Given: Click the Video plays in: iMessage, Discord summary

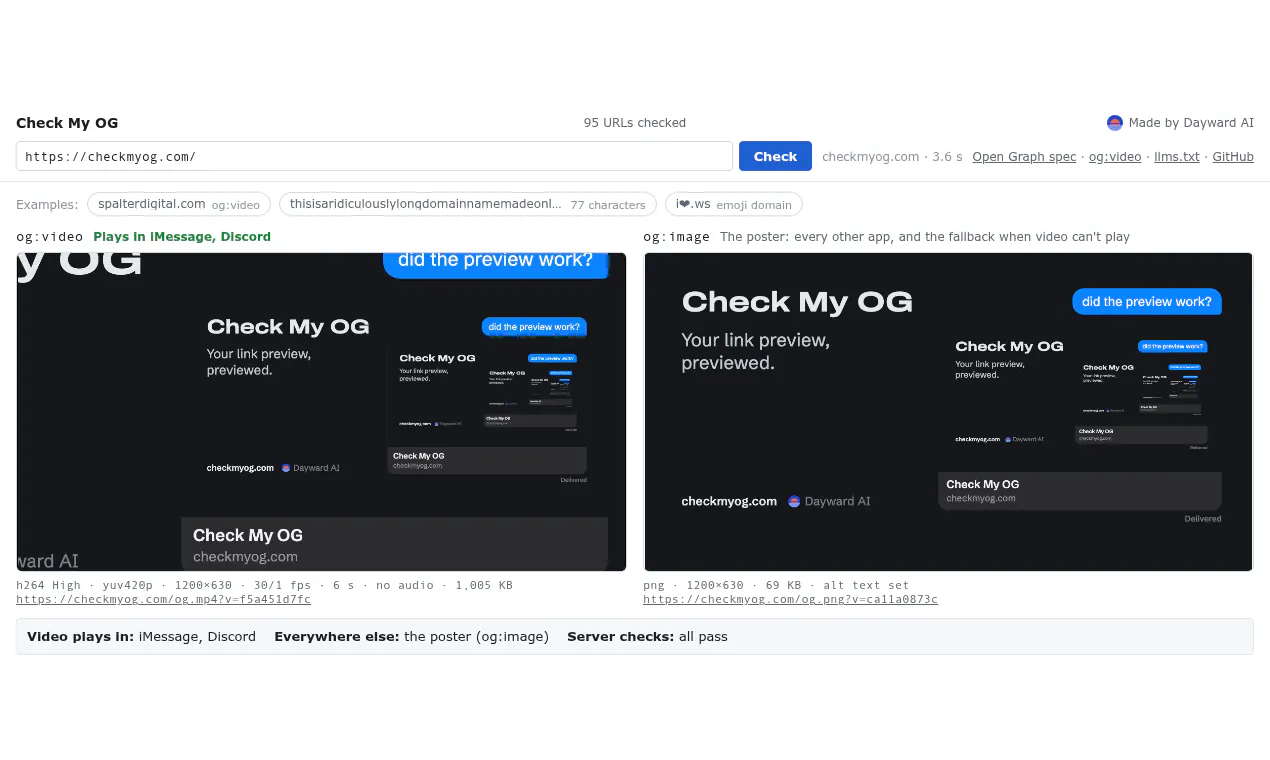Looking at the screenshot, I should [x=141, y=636].
